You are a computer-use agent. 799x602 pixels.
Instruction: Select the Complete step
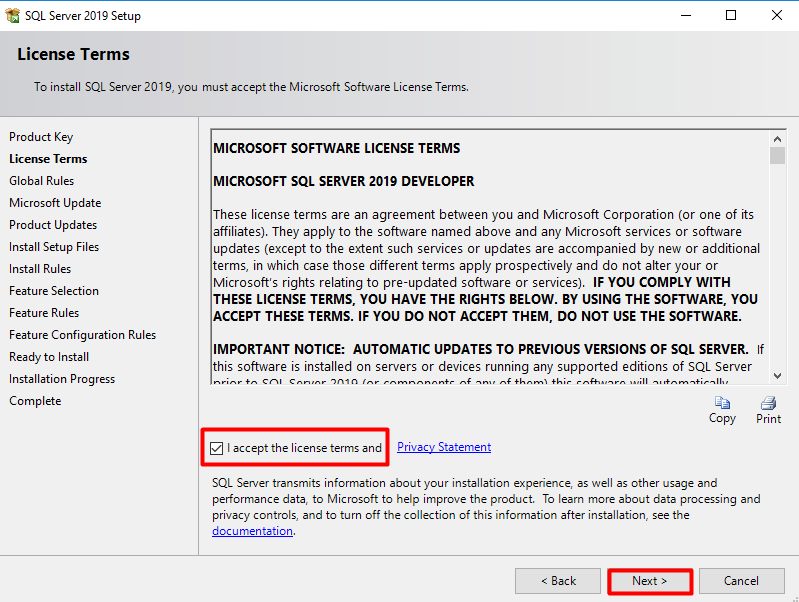coord(35,401)
